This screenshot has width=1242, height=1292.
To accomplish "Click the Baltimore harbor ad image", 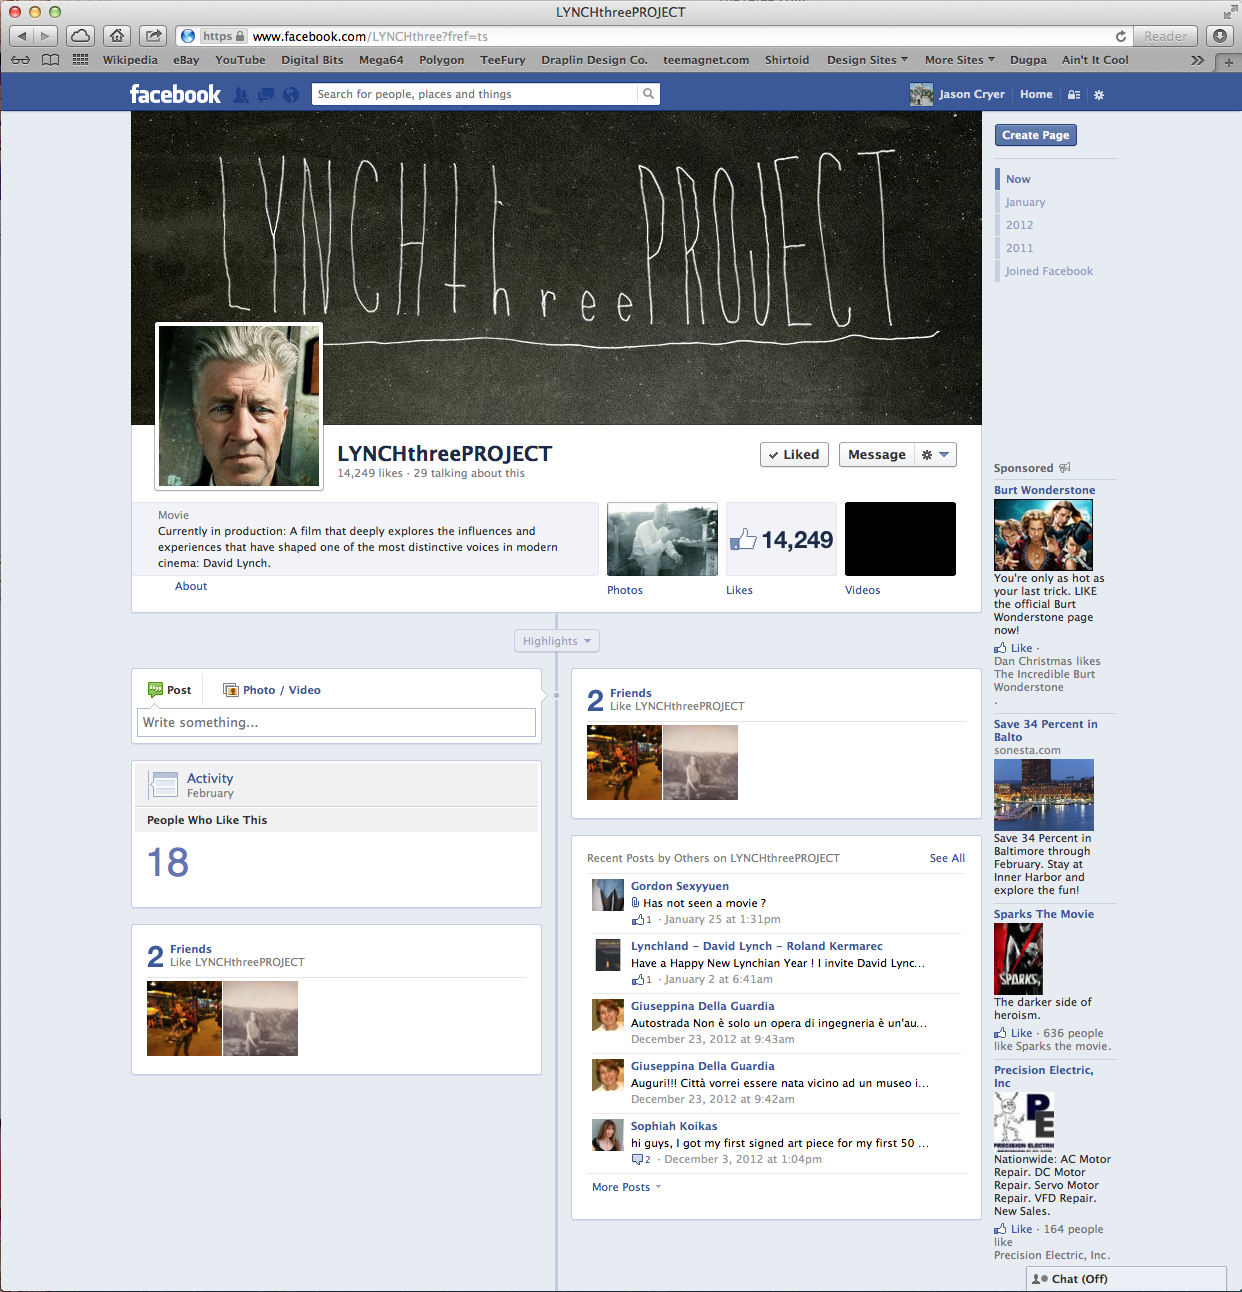I will pos(1044,795).
